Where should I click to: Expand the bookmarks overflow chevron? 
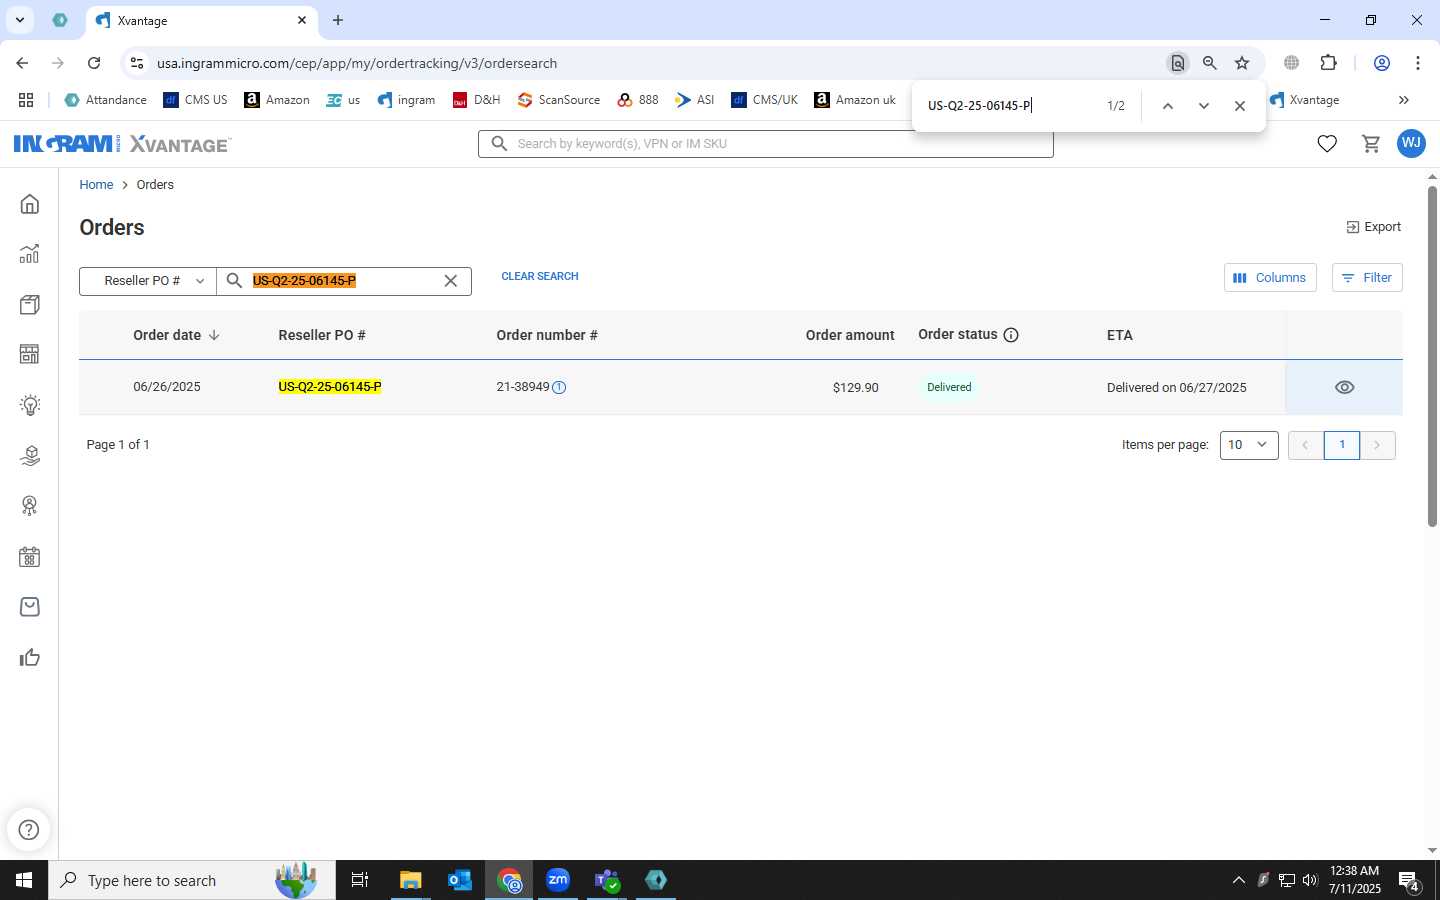pyautogui.click(x=1404, y=100)
